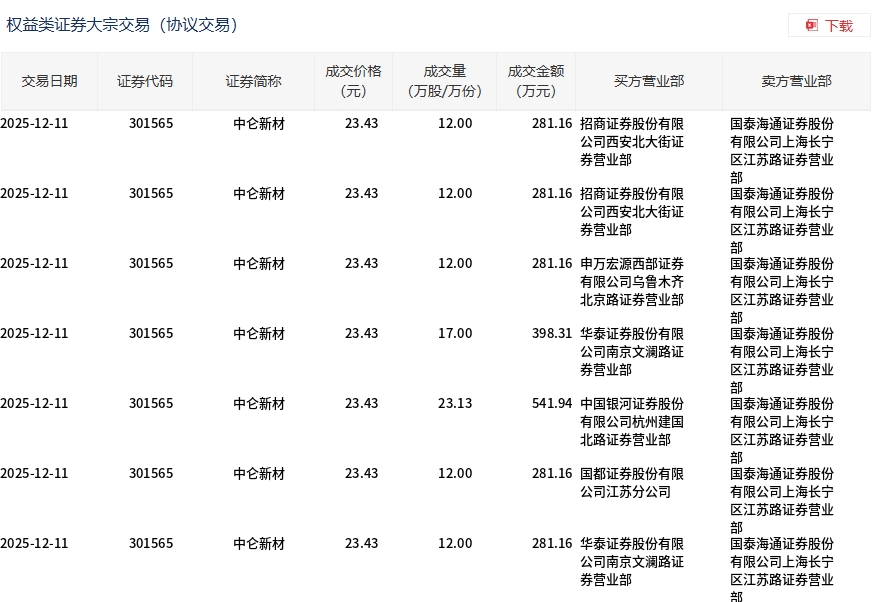
Task: Click the 17.00 volume cell
Action: [x=455, y=334]
